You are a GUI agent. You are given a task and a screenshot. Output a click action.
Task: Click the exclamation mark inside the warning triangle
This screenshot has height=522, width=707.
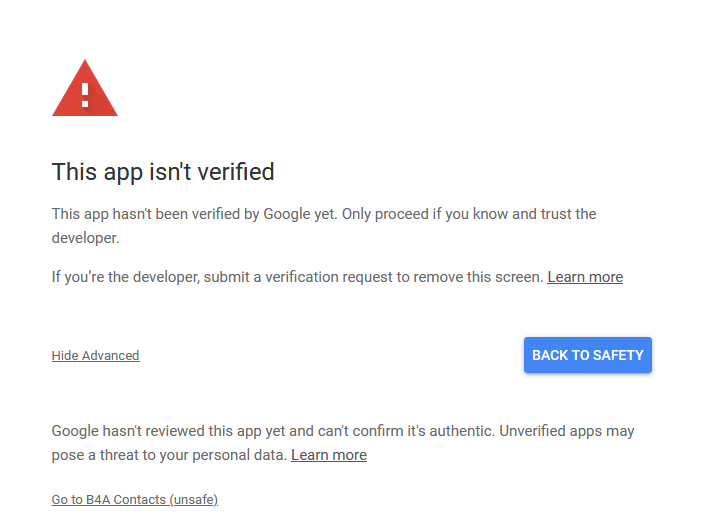click(x=85, y=94)
